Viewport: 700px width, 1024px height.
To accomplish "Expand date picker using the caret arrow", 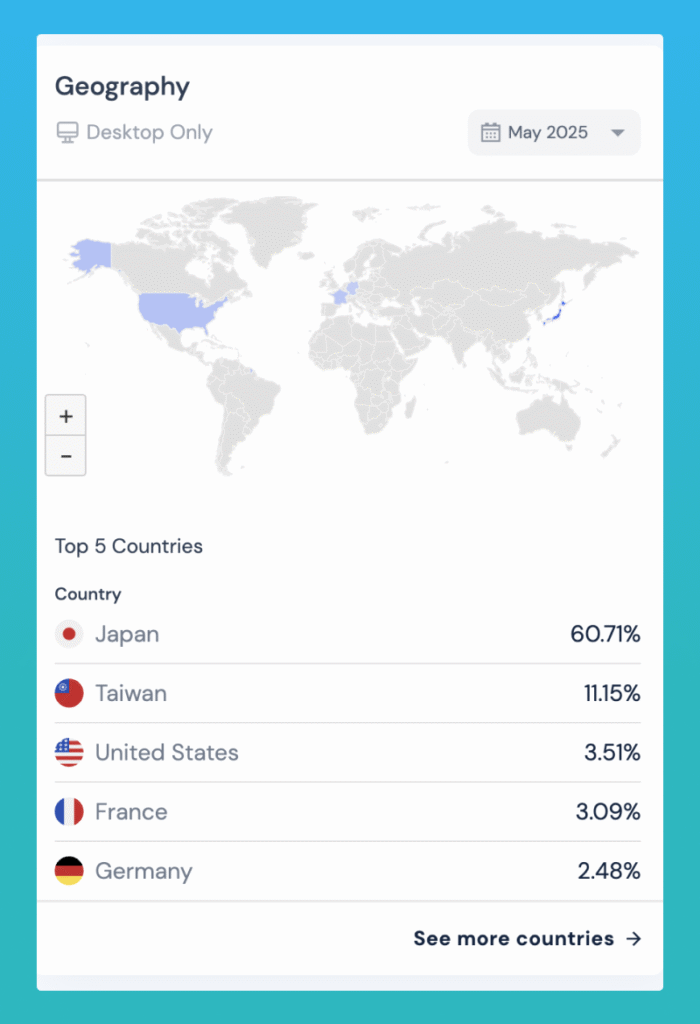I will [x=617, y=133].
